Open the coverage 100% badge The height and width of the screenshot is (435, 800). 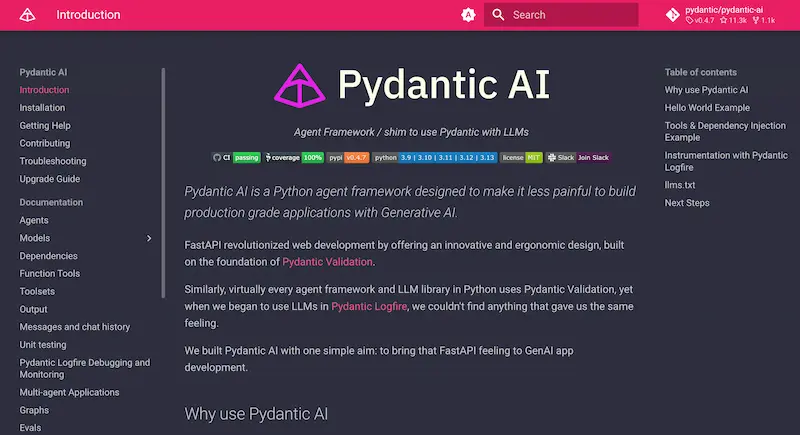(x=294, y=158)
